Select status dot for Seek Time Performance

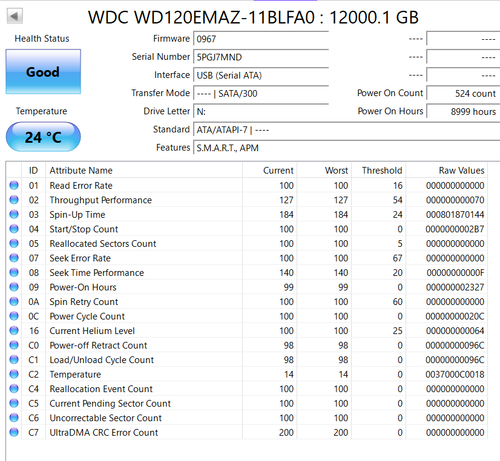14,272
